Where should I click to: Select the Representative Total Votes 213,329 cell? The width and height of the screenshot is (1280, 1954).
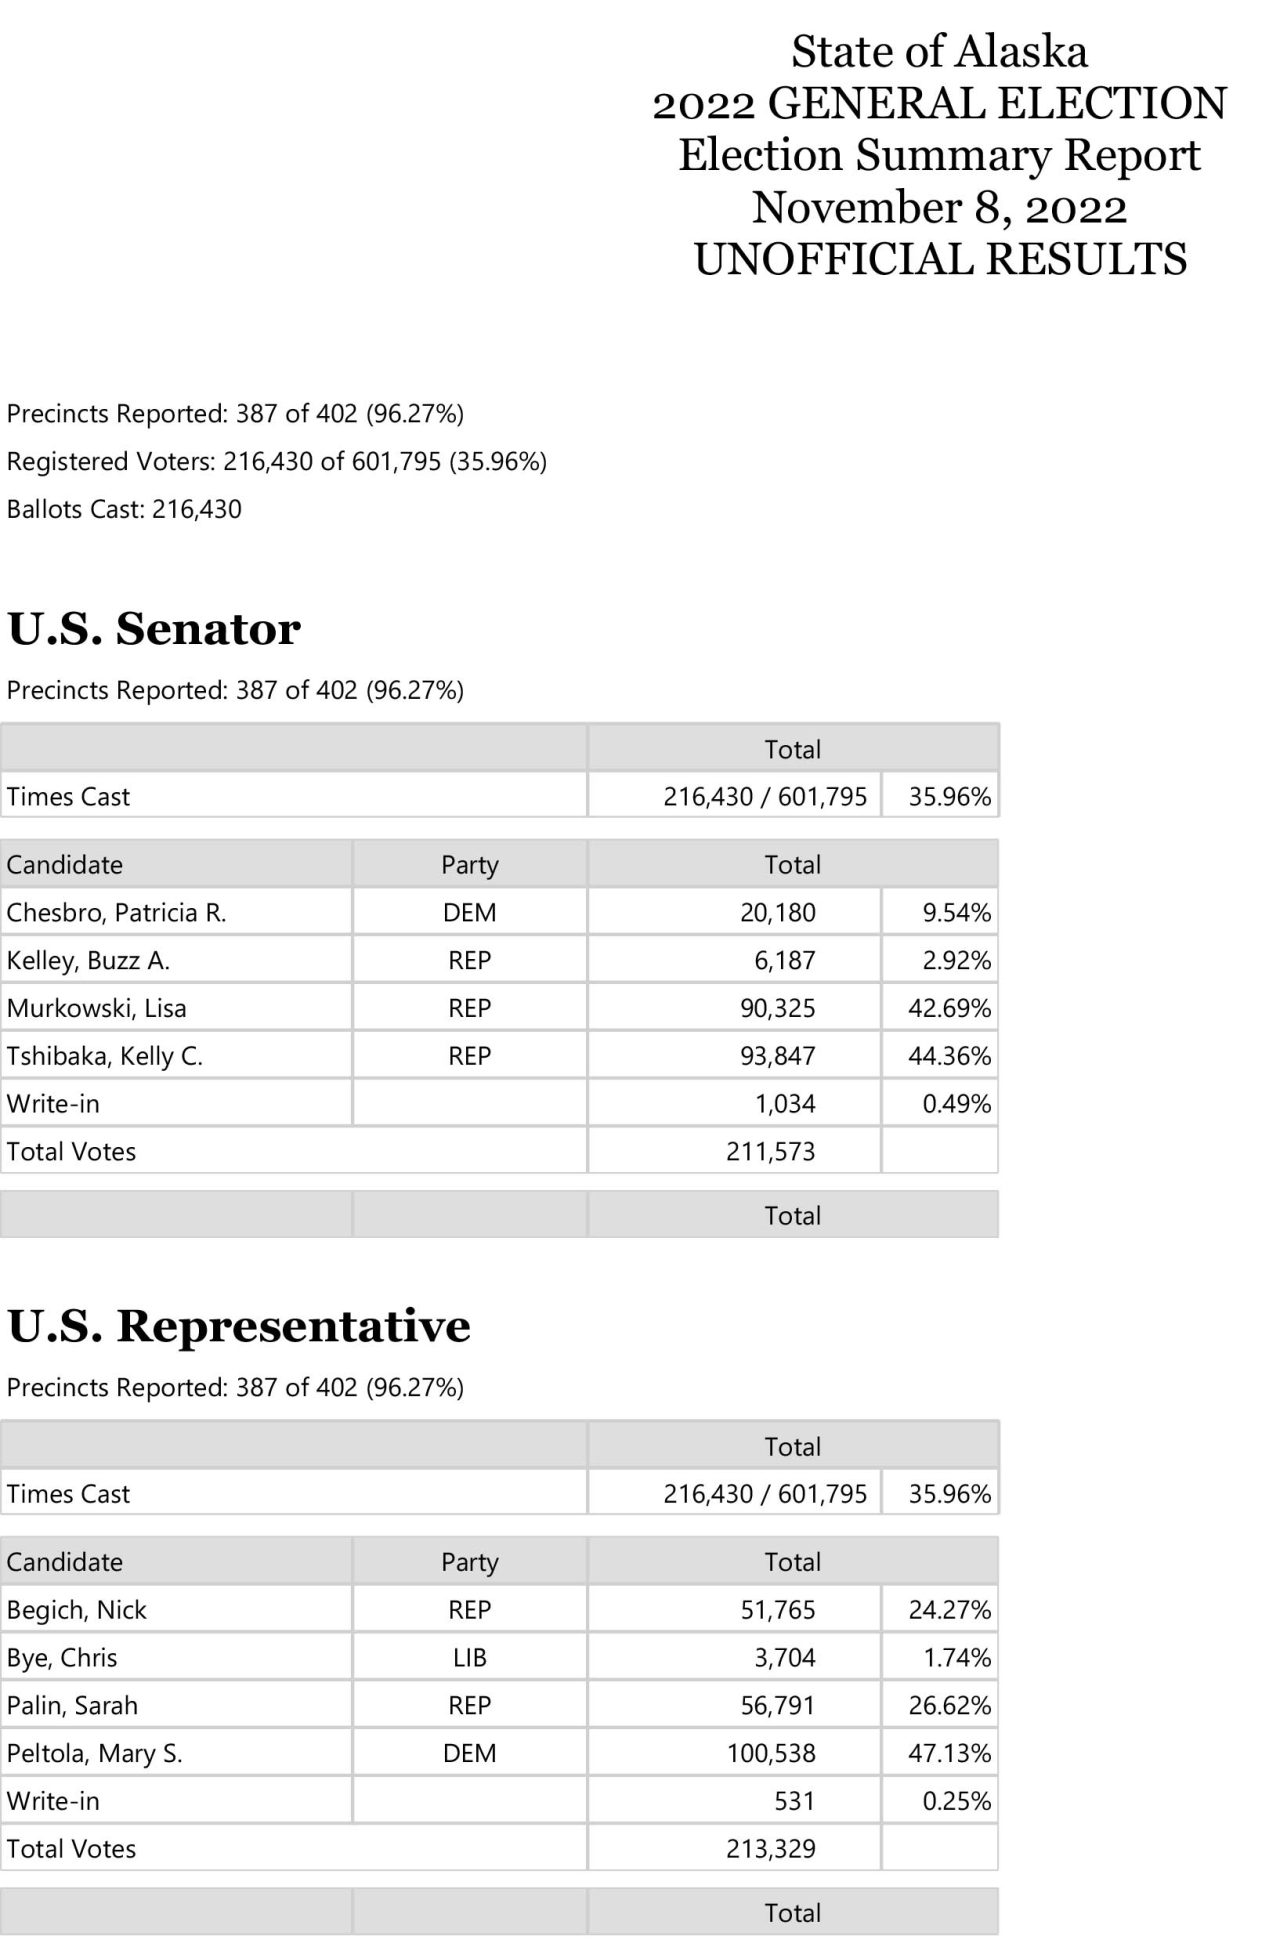coord(771,1849)
